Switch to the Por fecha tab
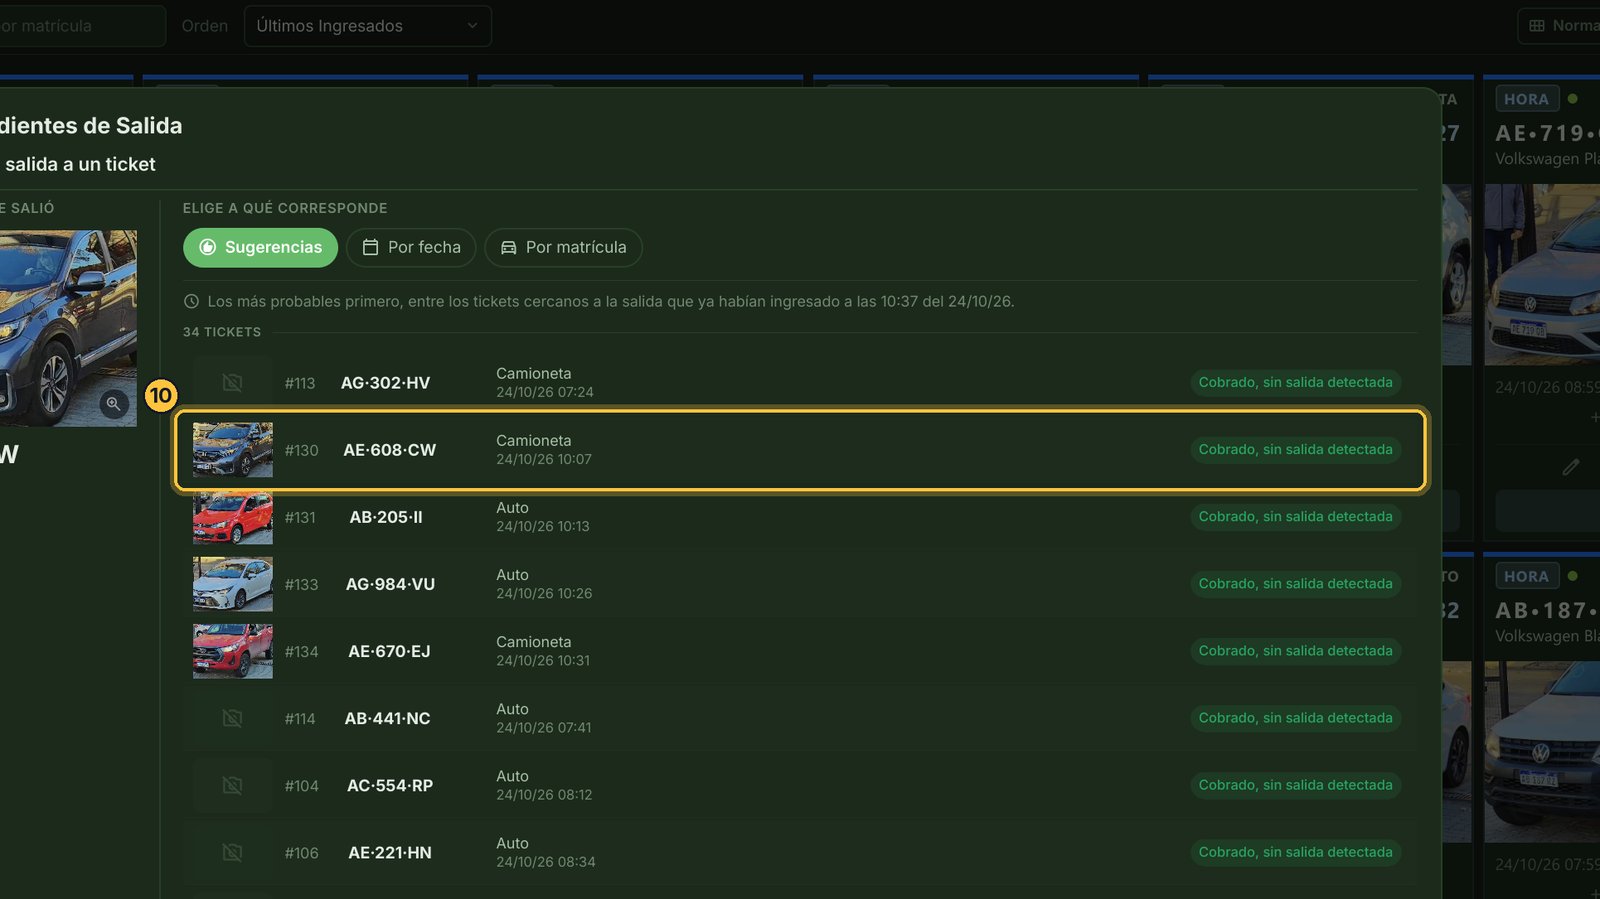 pos(411,247)
